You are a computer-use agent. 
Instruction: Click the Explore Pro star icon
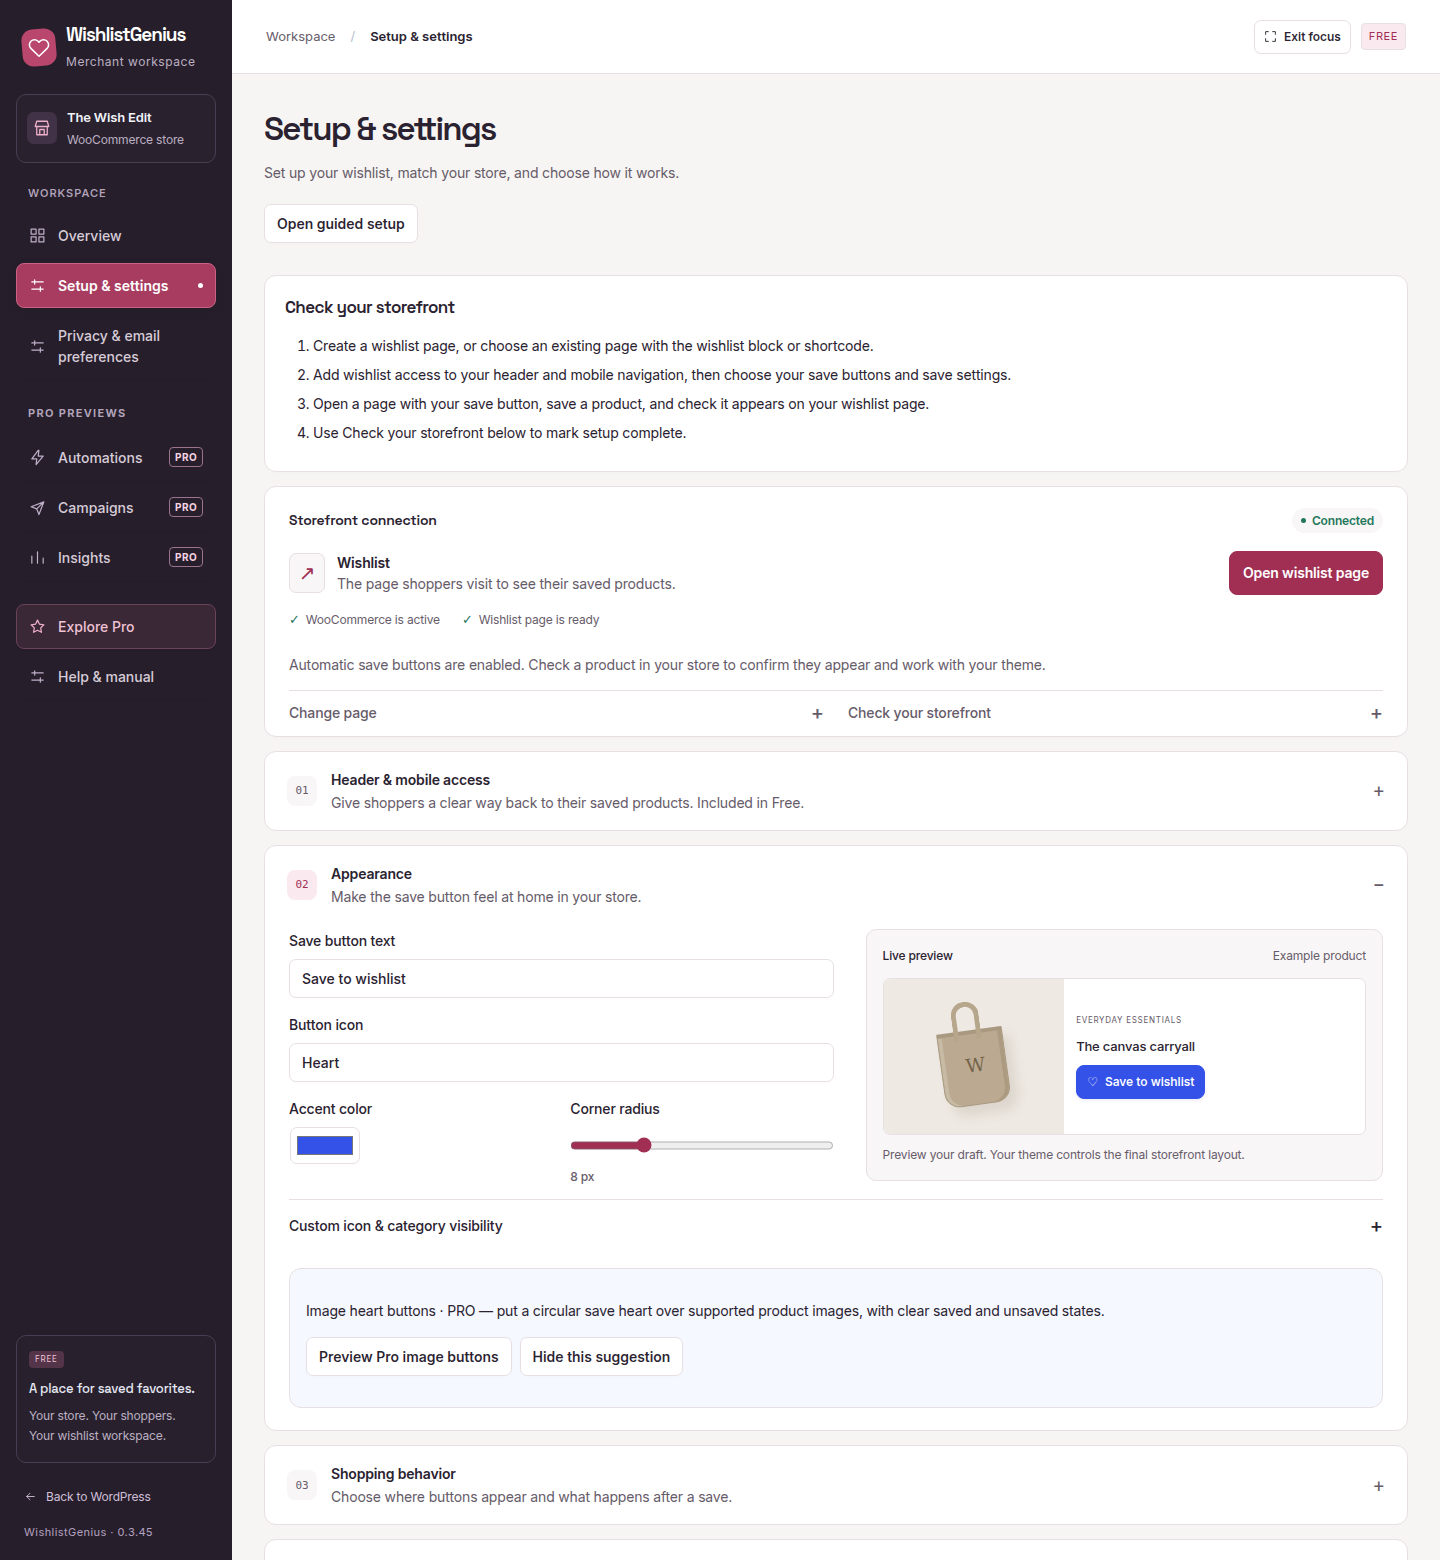tap(38, 627)
